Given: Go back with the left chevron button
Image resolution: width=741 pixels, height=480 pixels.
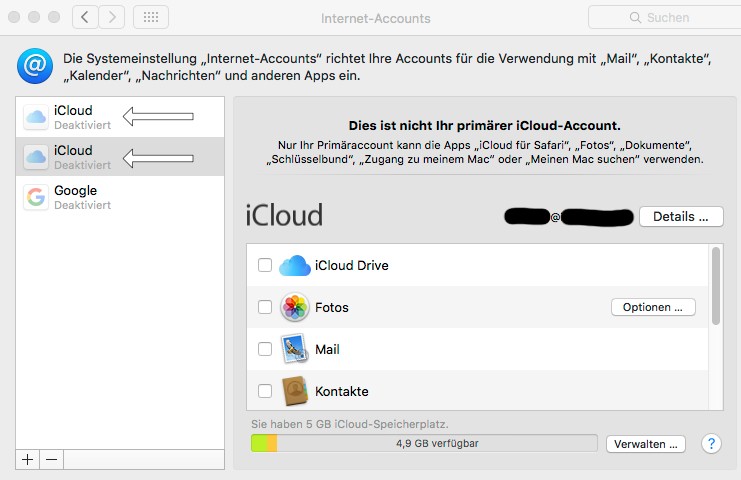Looking at the screenshot, I should click(85, 17).
